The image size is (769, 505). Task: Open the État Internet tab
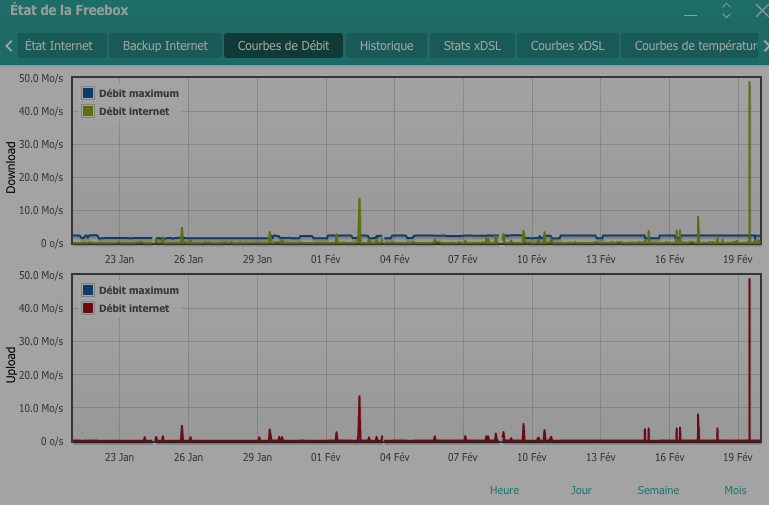point(62,46)
